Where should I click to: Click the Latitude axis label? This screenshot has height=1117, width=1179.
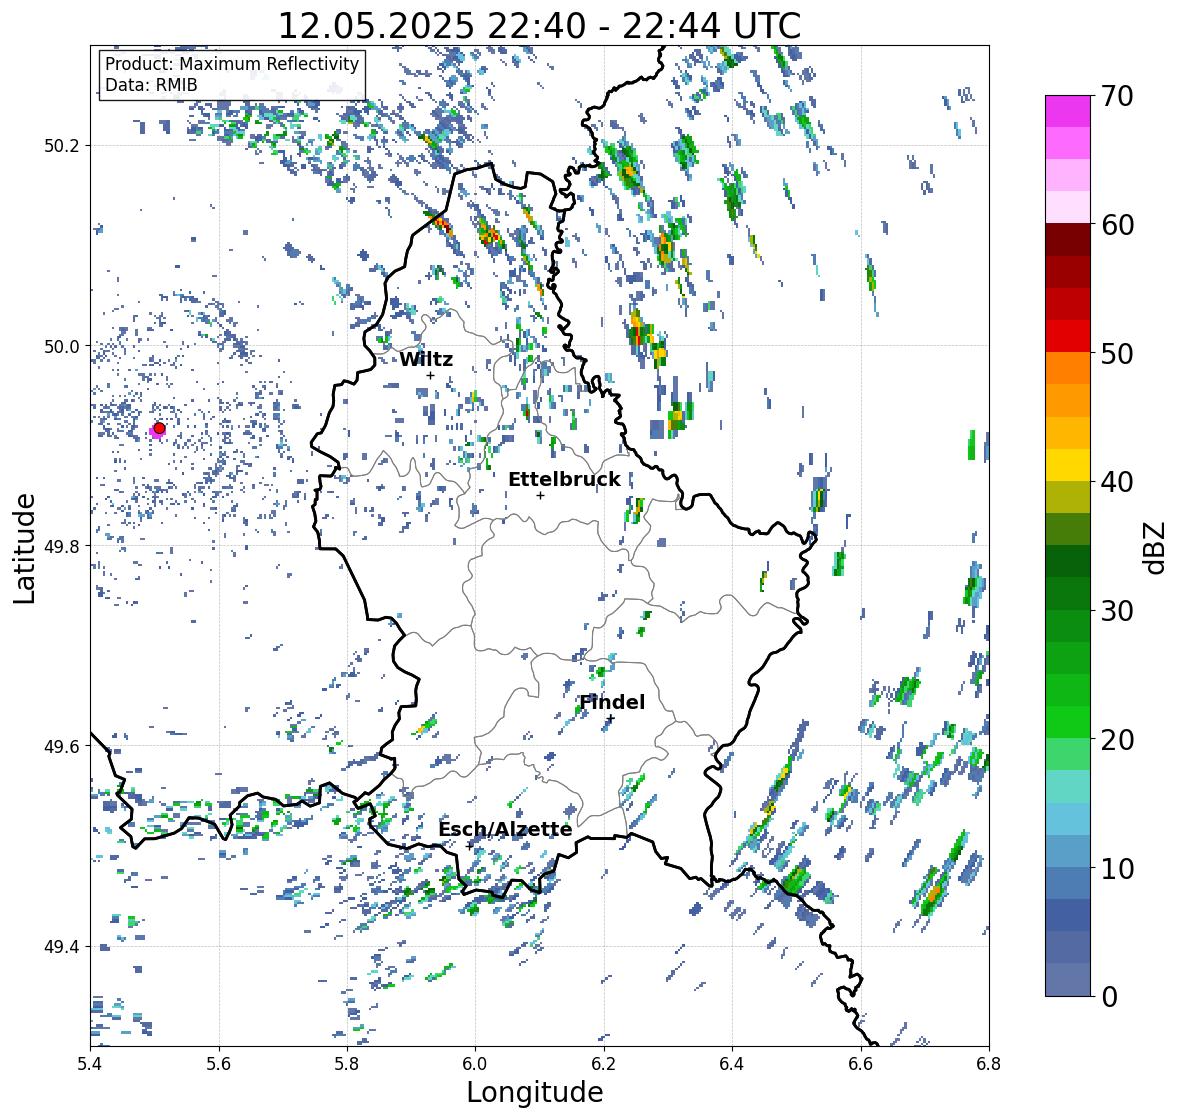[25, 548]
